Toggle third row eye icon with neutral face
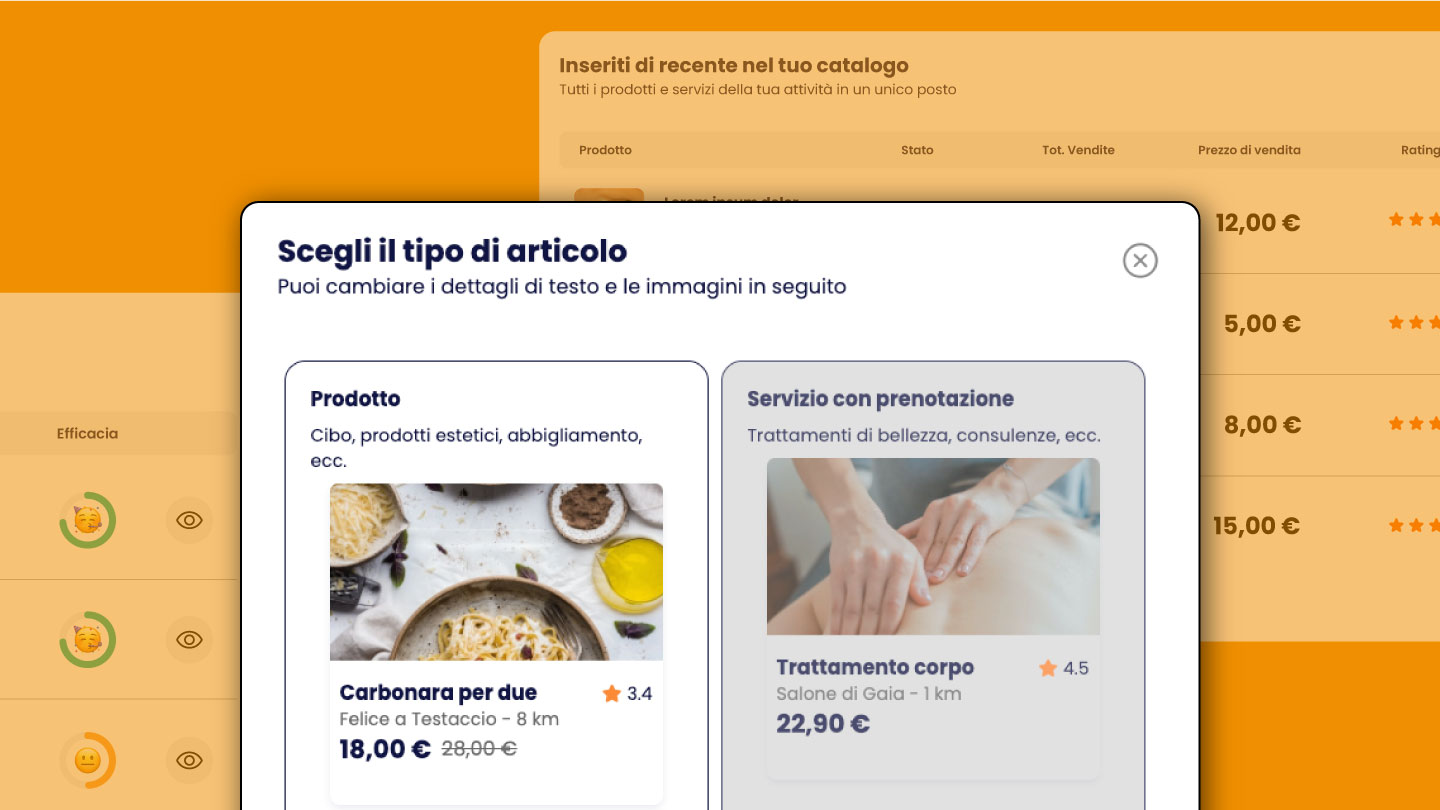The image size is (1440, 810). 189,760
